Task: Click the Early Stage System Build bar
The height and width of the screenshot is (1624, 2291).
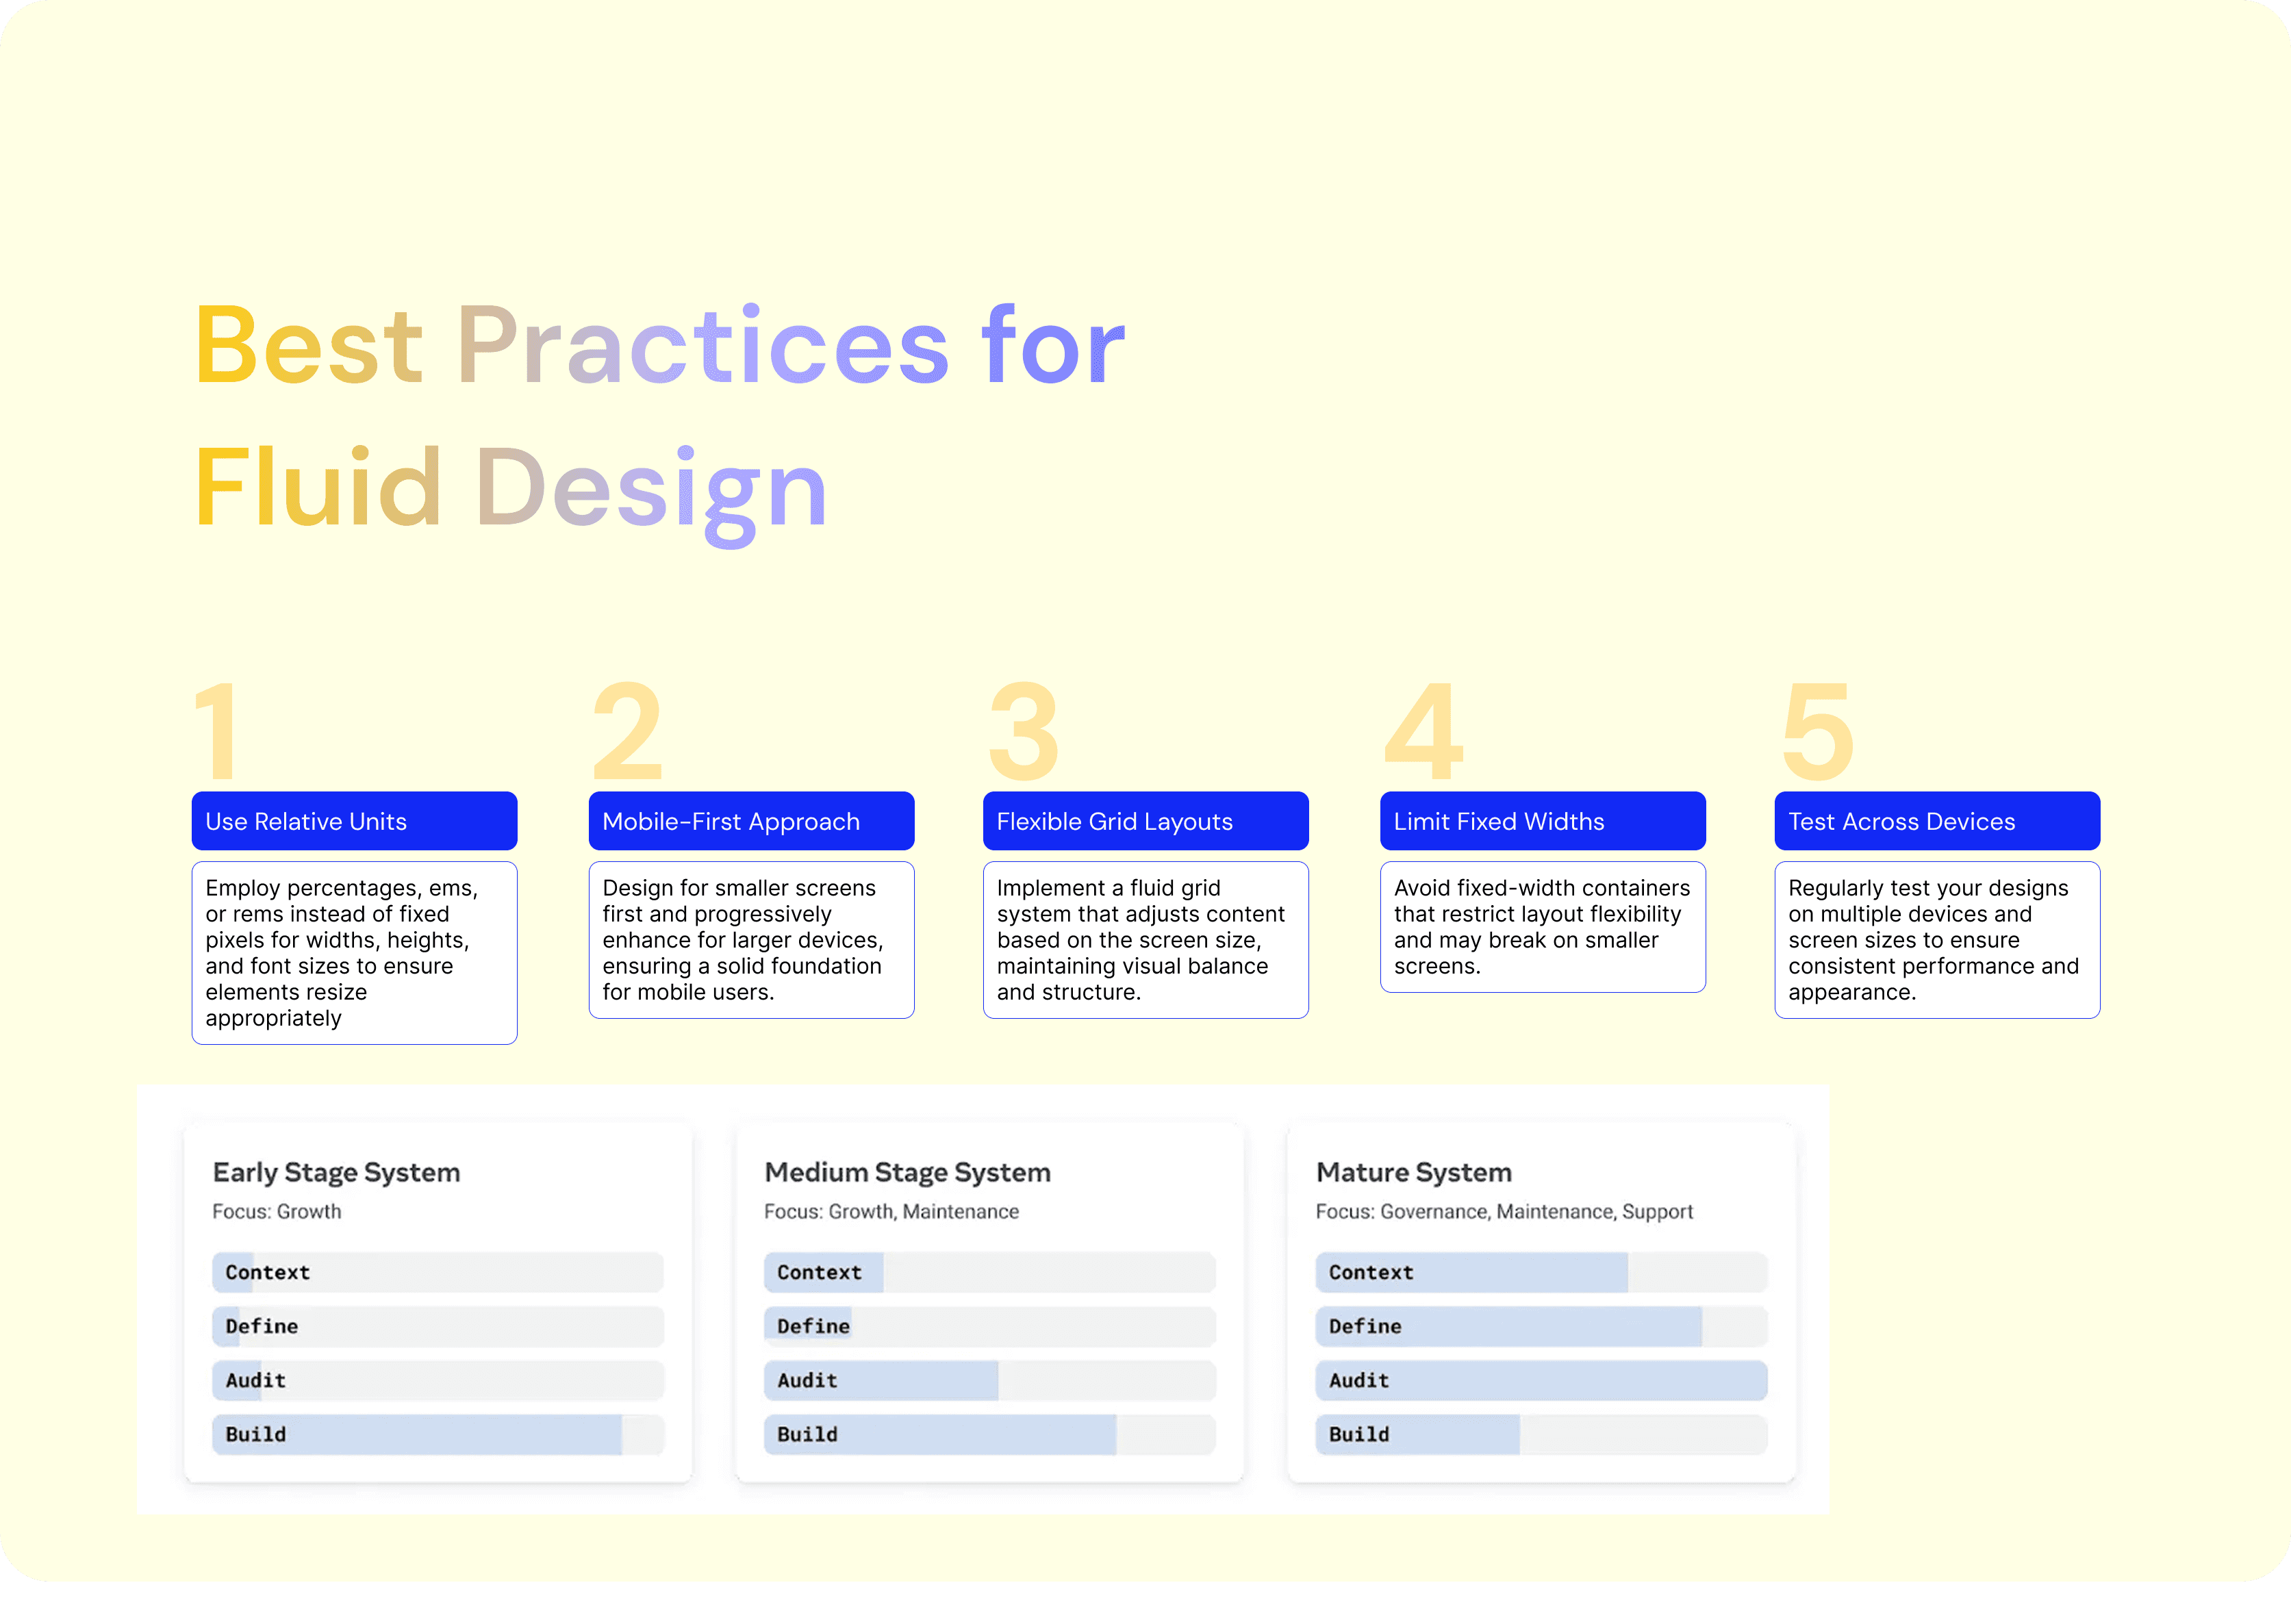Action: (438, 1434)
